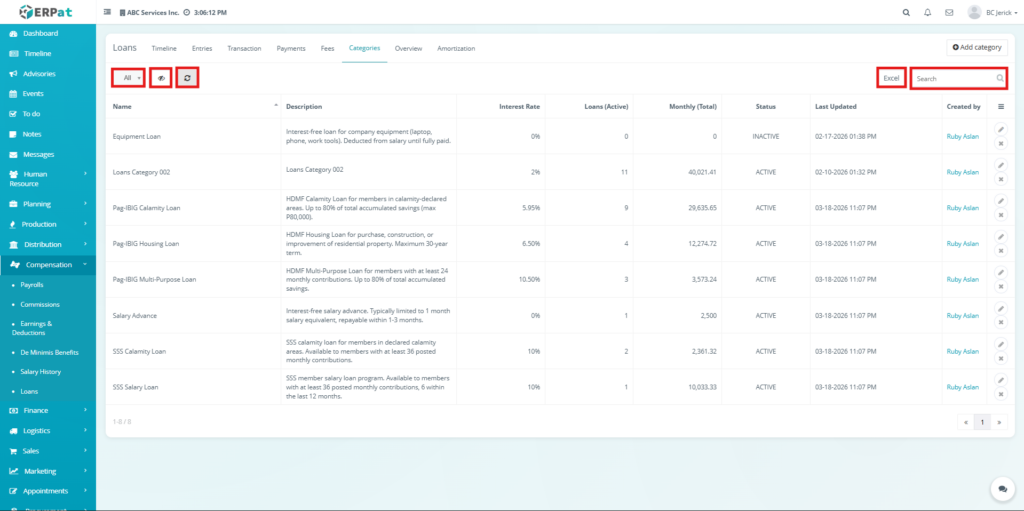Screen dimensions: 1024x511
Task: Open the All status filter dropdown
Action: click(128, 77)
